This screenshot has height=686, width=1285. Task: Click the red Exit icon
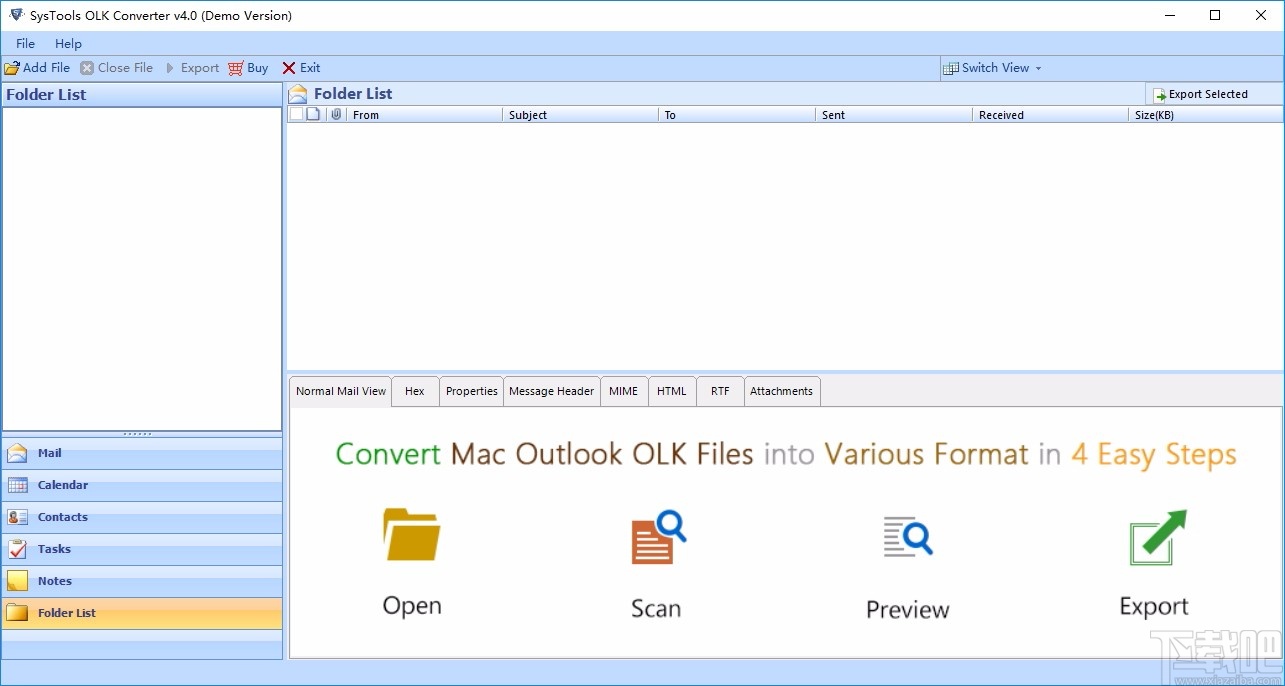(x=289, y=67)
